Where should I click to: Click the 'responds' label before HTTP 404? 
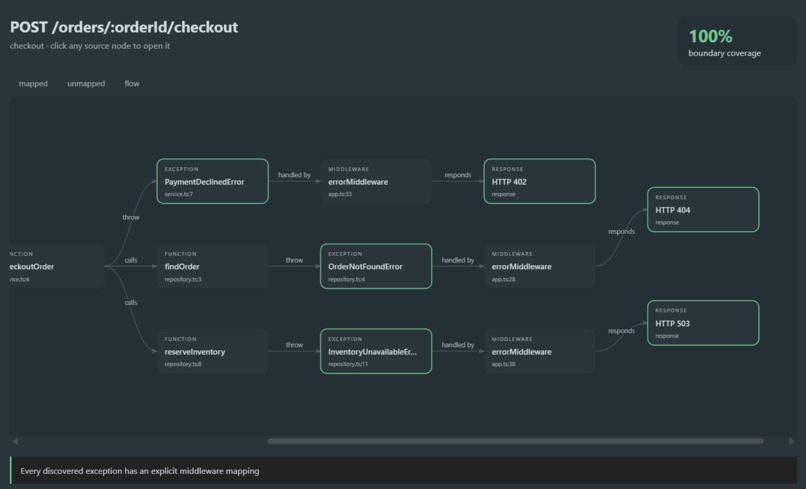coord(621,231)
